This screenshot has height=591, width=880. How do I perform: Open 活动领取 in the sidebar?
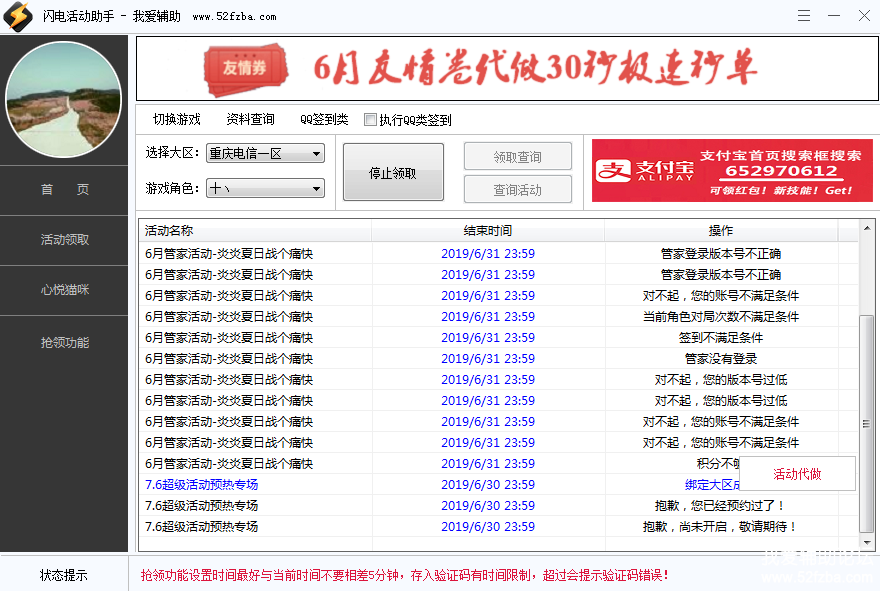[x=64, y=240]
